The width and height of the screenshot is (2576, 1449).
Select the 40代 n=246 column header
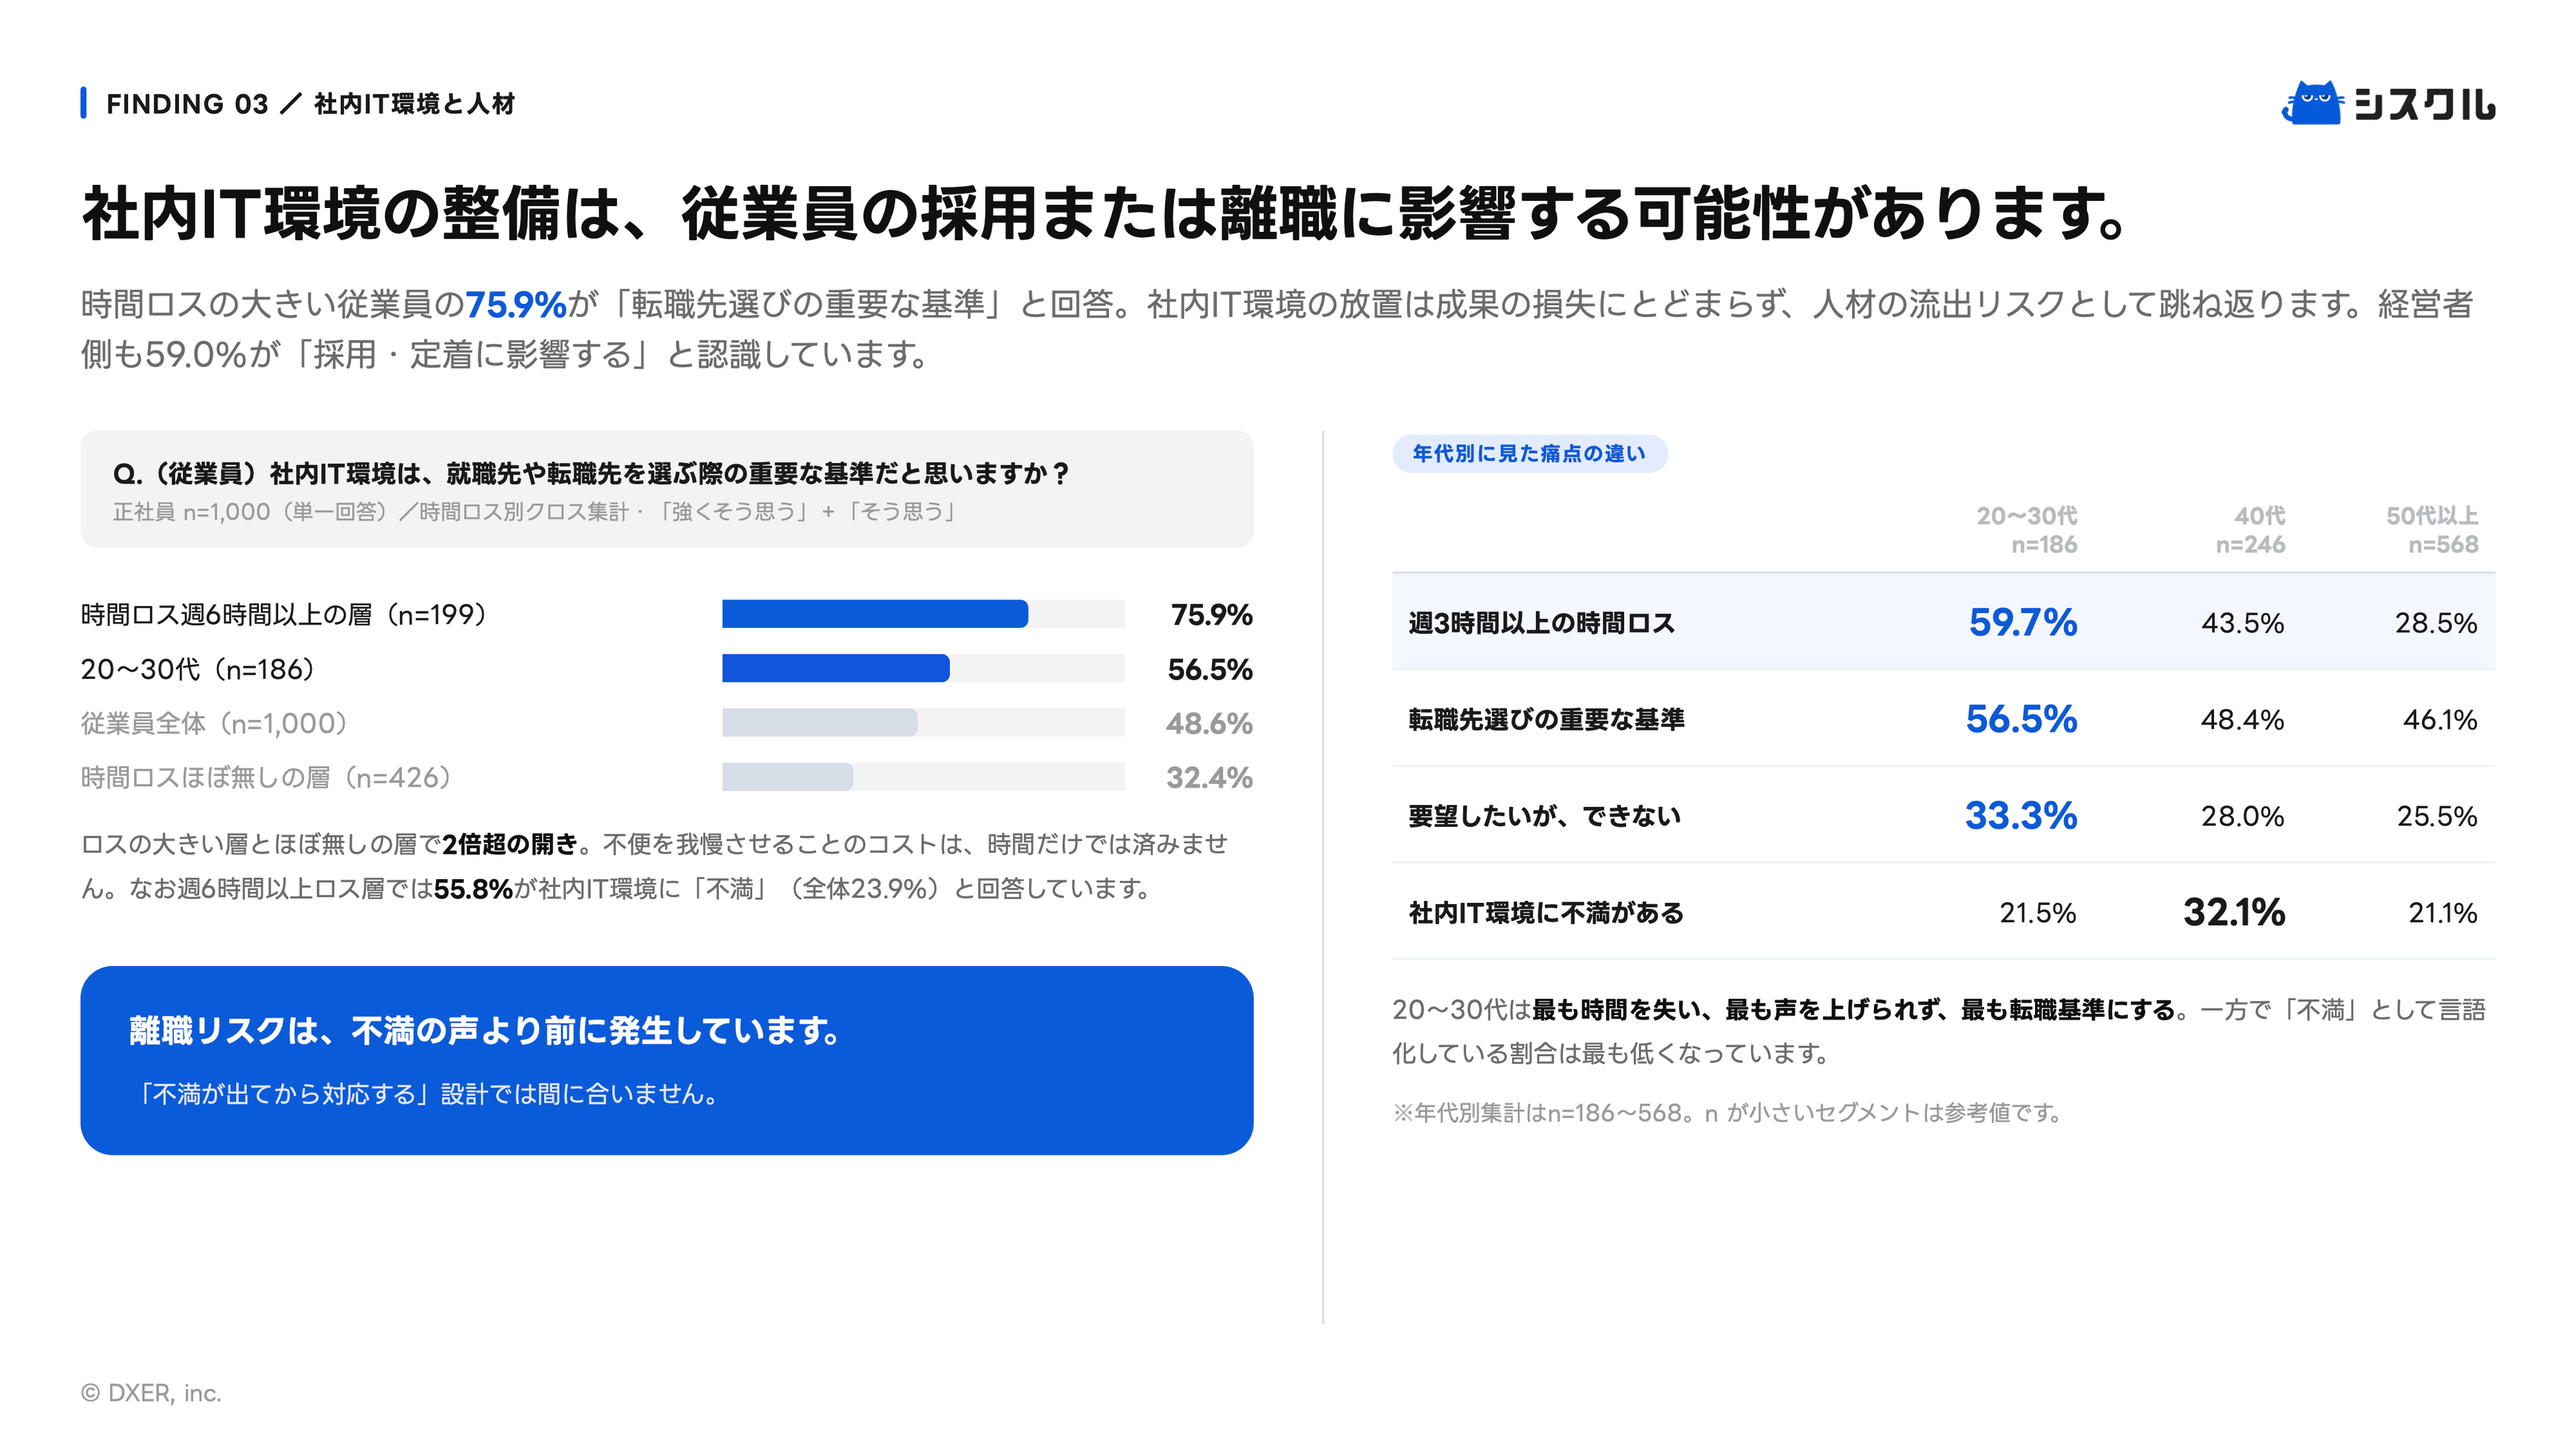tap(2250, 530)
